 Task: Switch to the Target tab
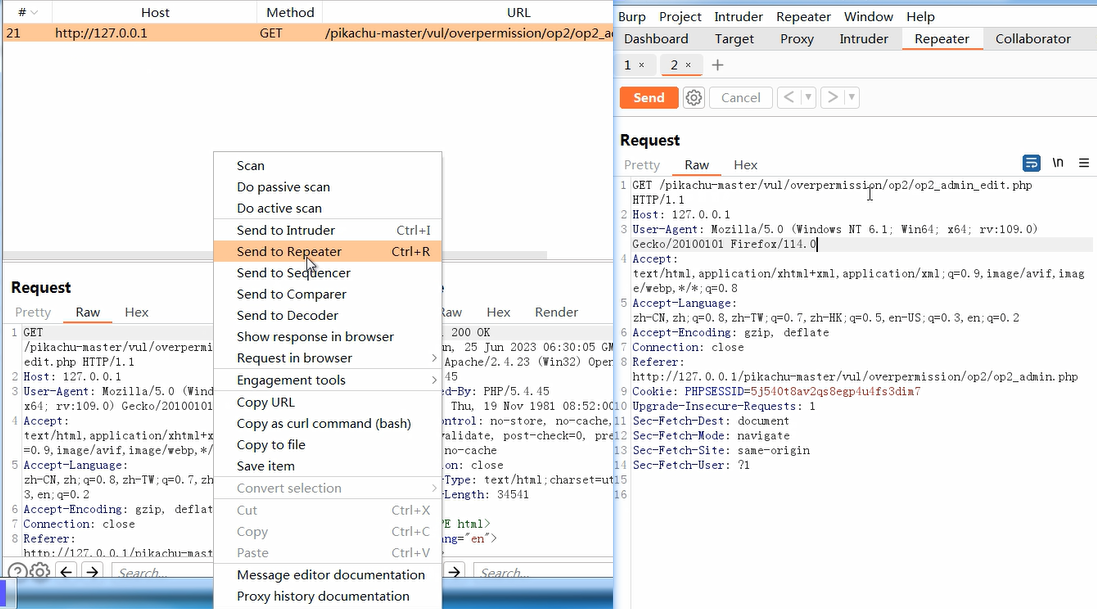(734, 39)
